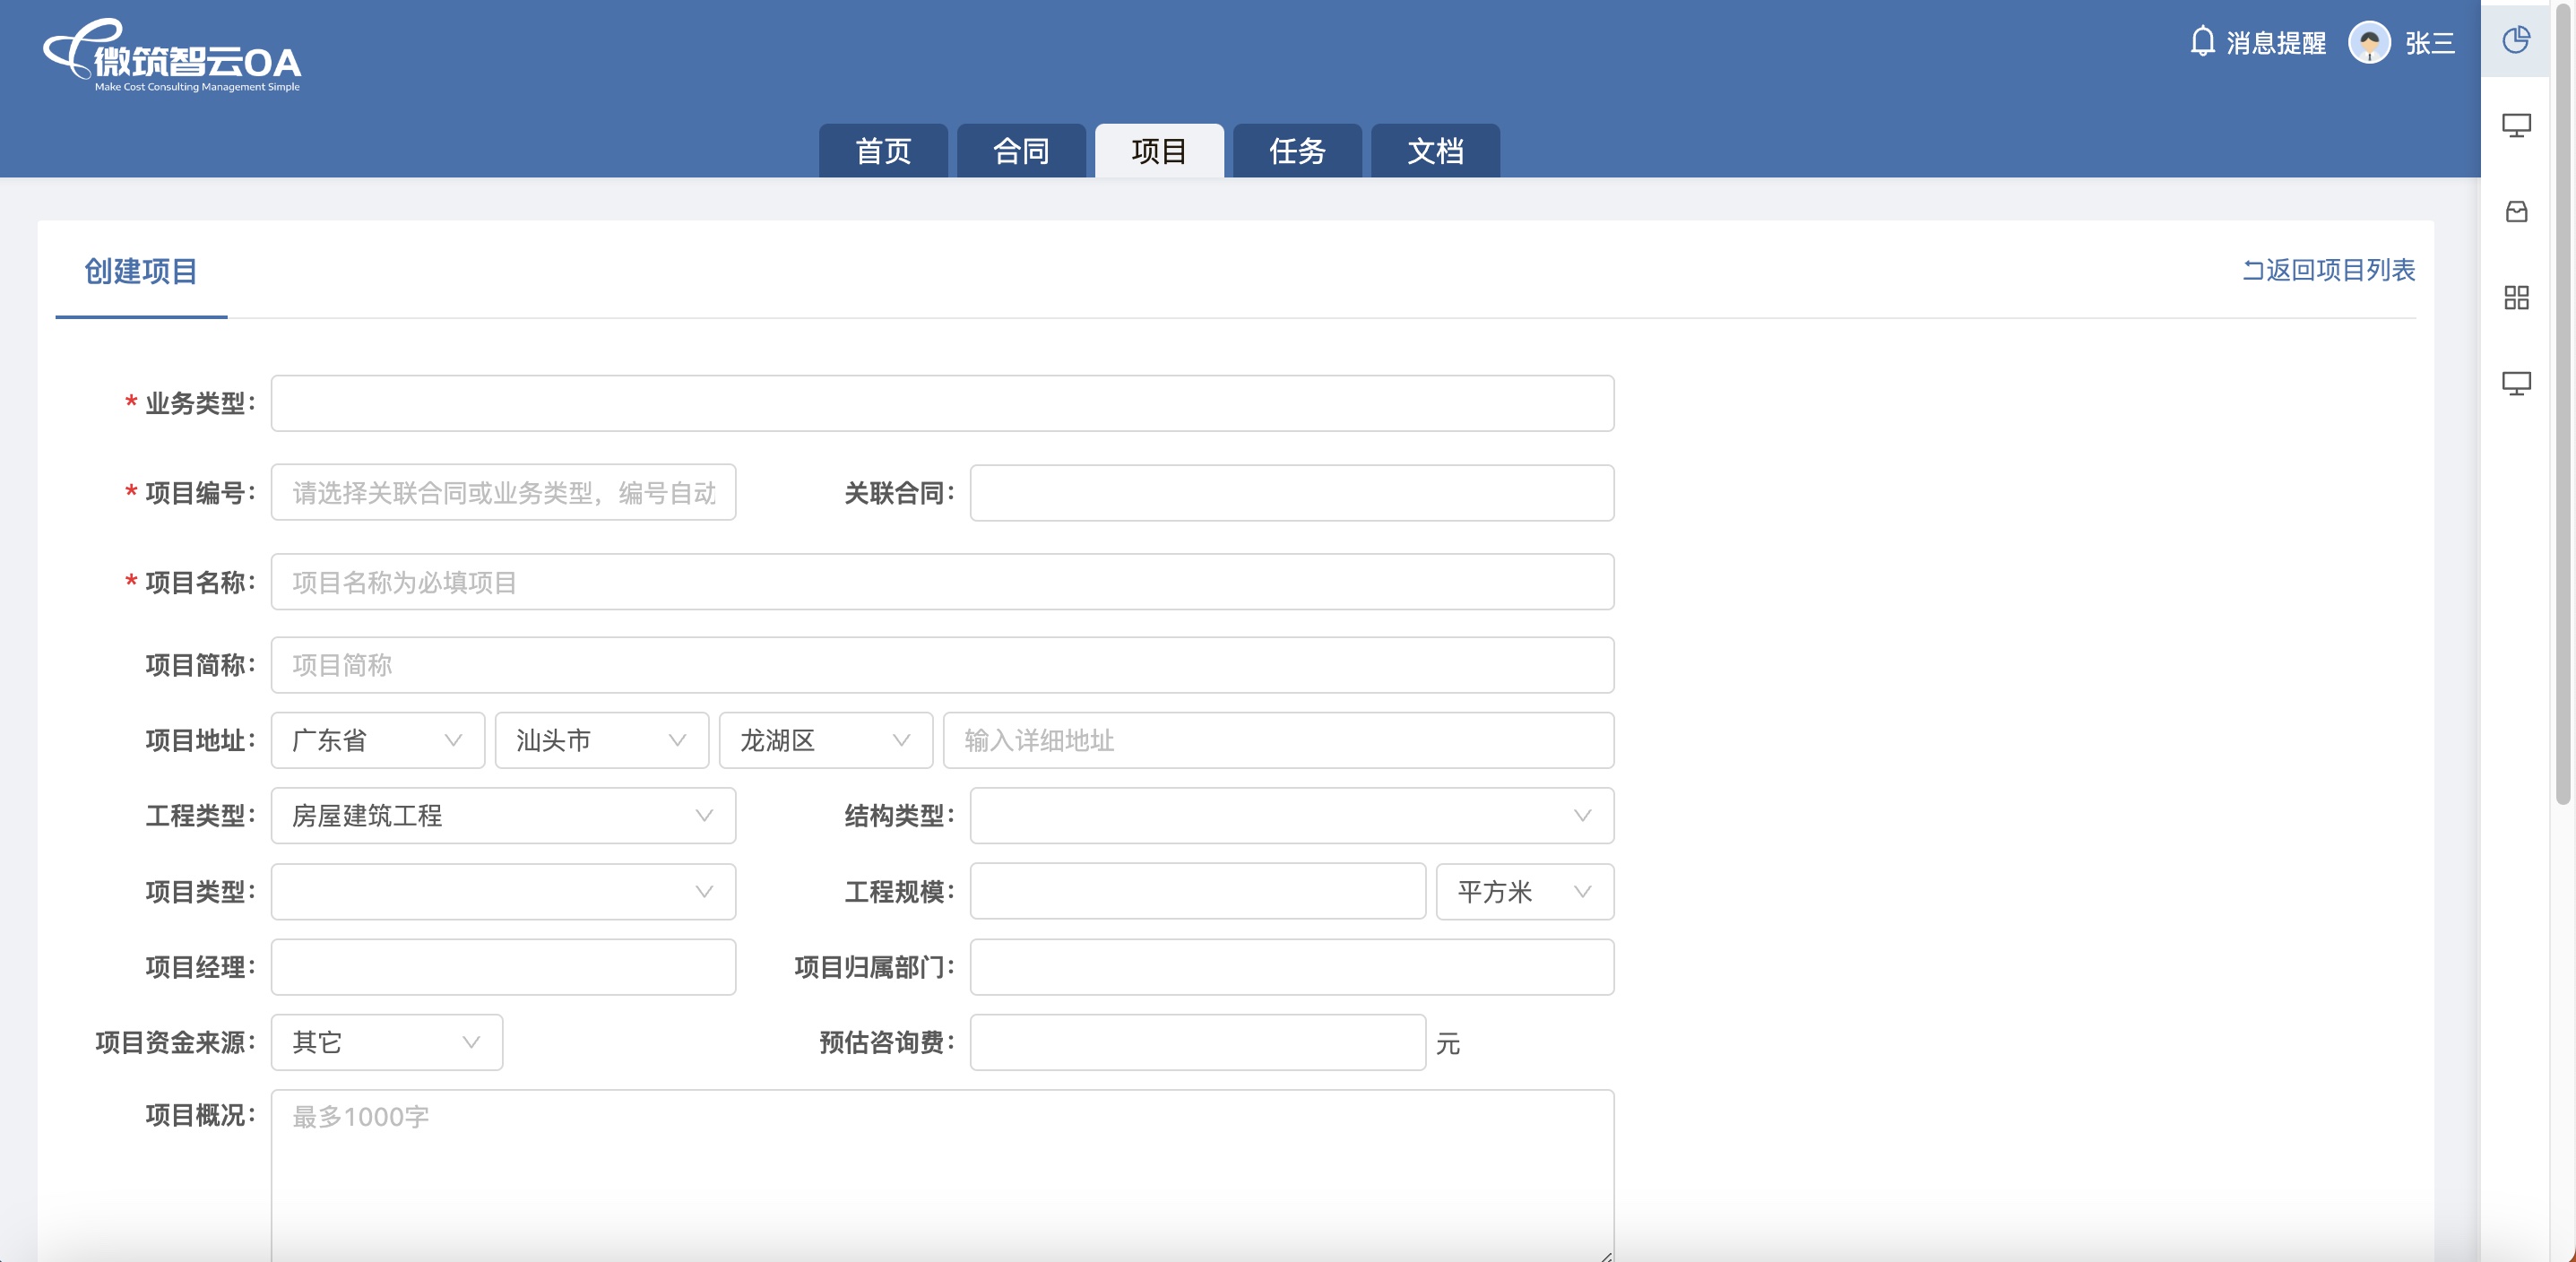Click the bottom monitor icon in sidebar
The height and width of the screenshot is (1262, 2576).
2515,383
